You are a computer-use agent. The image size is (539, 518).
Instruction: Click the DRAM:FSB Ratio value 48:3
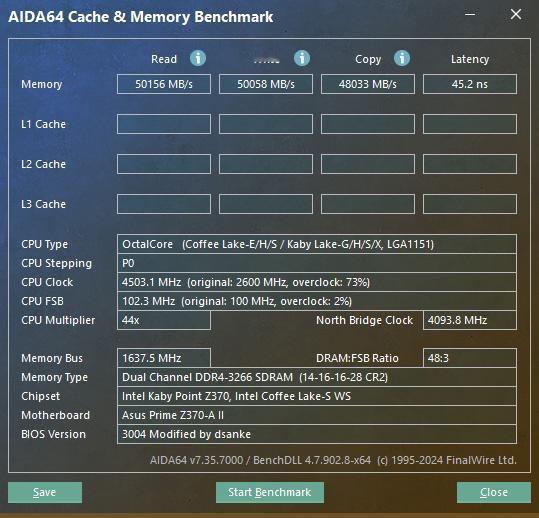(x=470, y=358)
